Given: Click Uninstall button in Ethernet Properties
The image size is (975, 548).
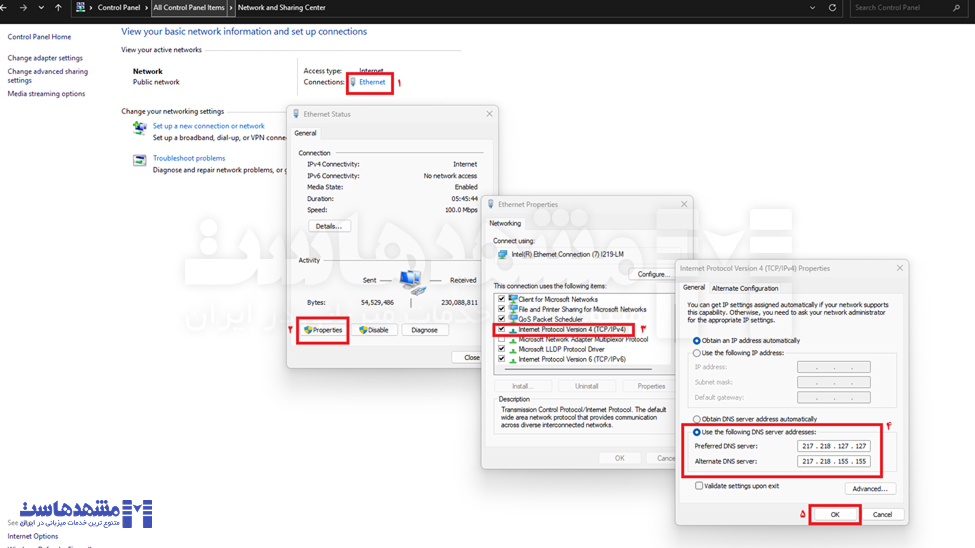Looking at the screenshot, I should tap(586, 386).
